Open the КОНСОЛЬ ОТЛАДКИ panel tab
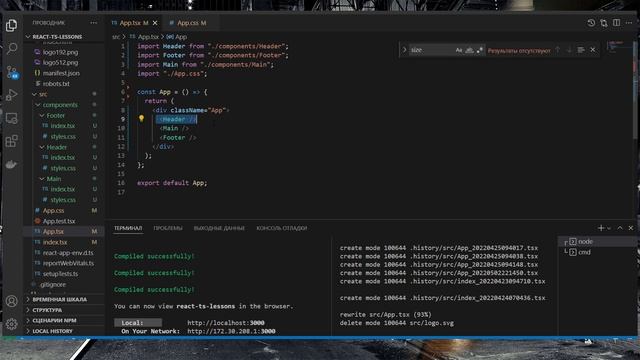This screenshot has height=360, width=640. coord(282,228)
